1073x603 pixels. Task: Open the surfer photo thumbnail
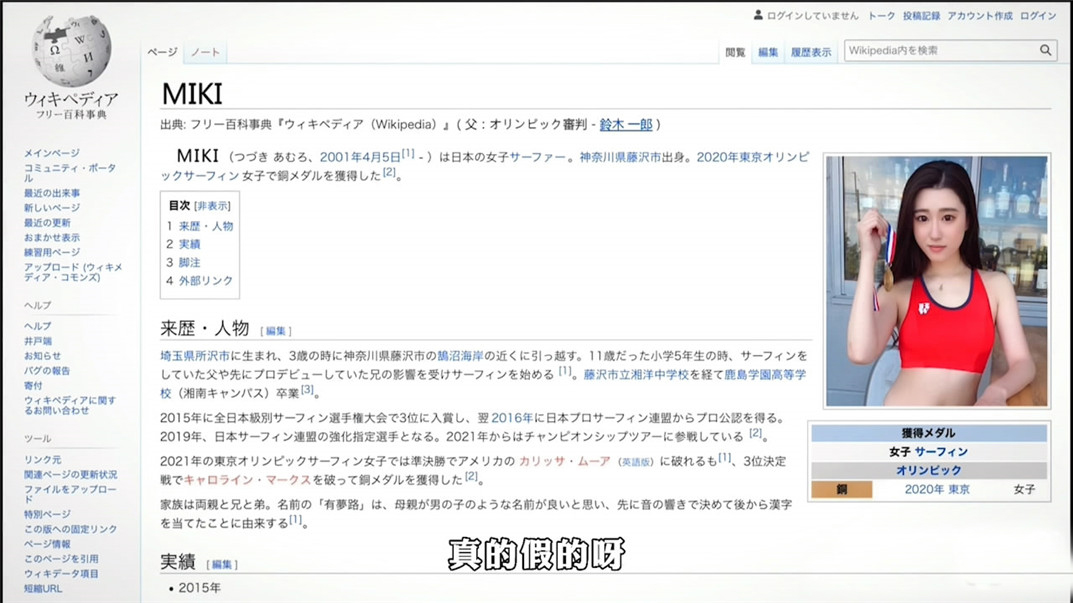pyautogui.click(x=936, y=281)
